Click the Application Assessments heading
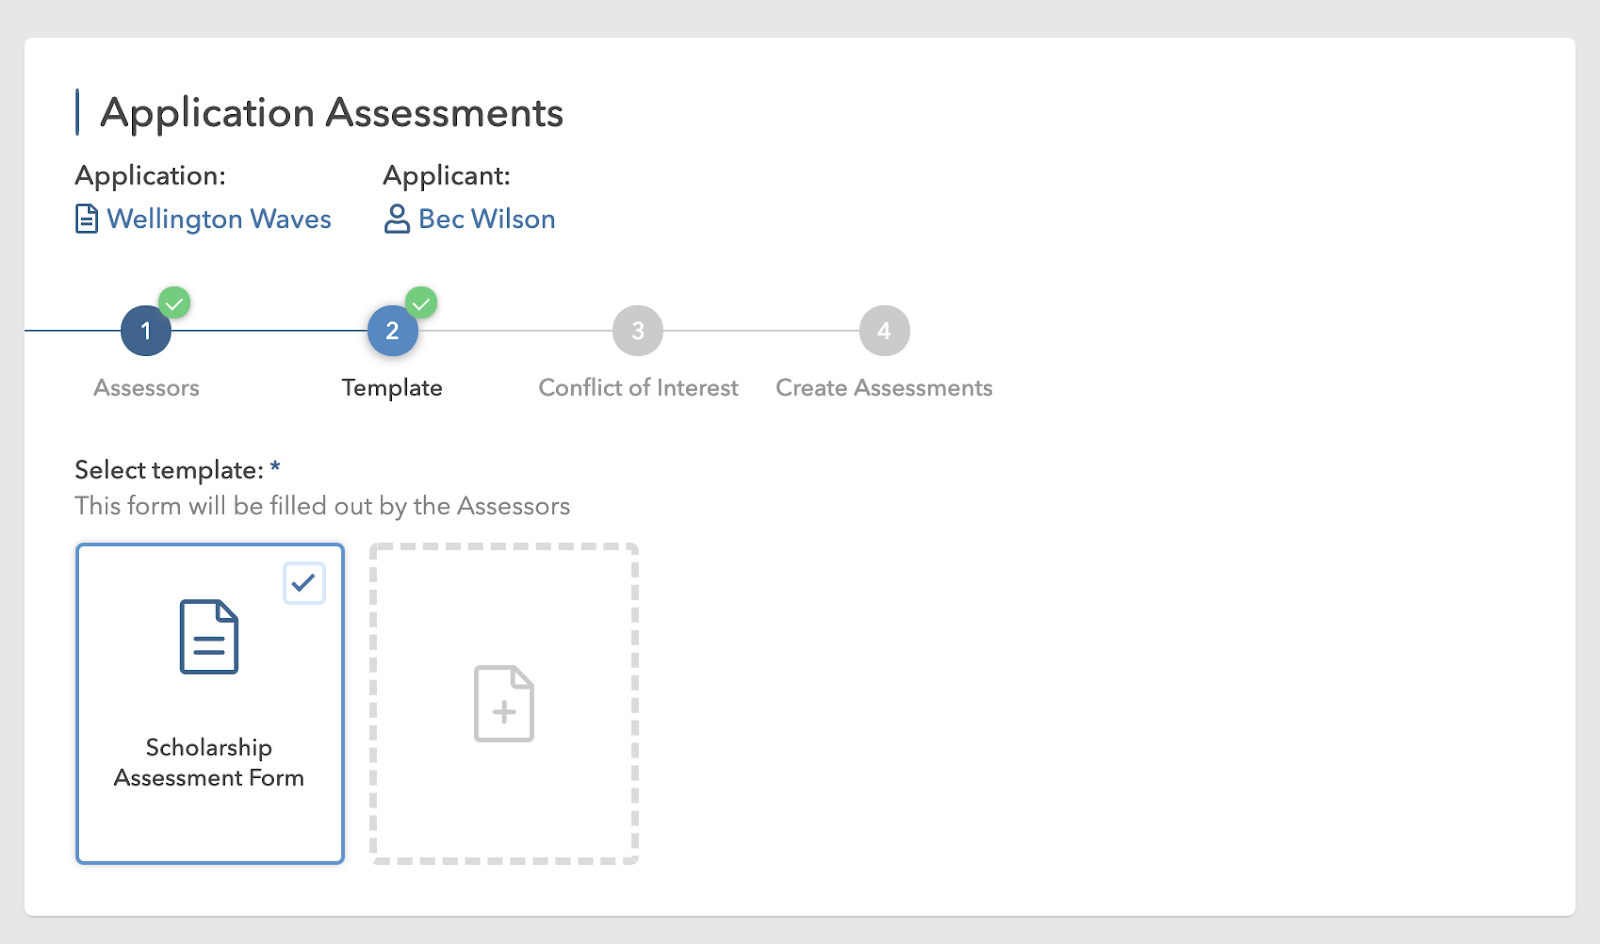This screenshot has width=1600, height=944. (x=332, y=113)
